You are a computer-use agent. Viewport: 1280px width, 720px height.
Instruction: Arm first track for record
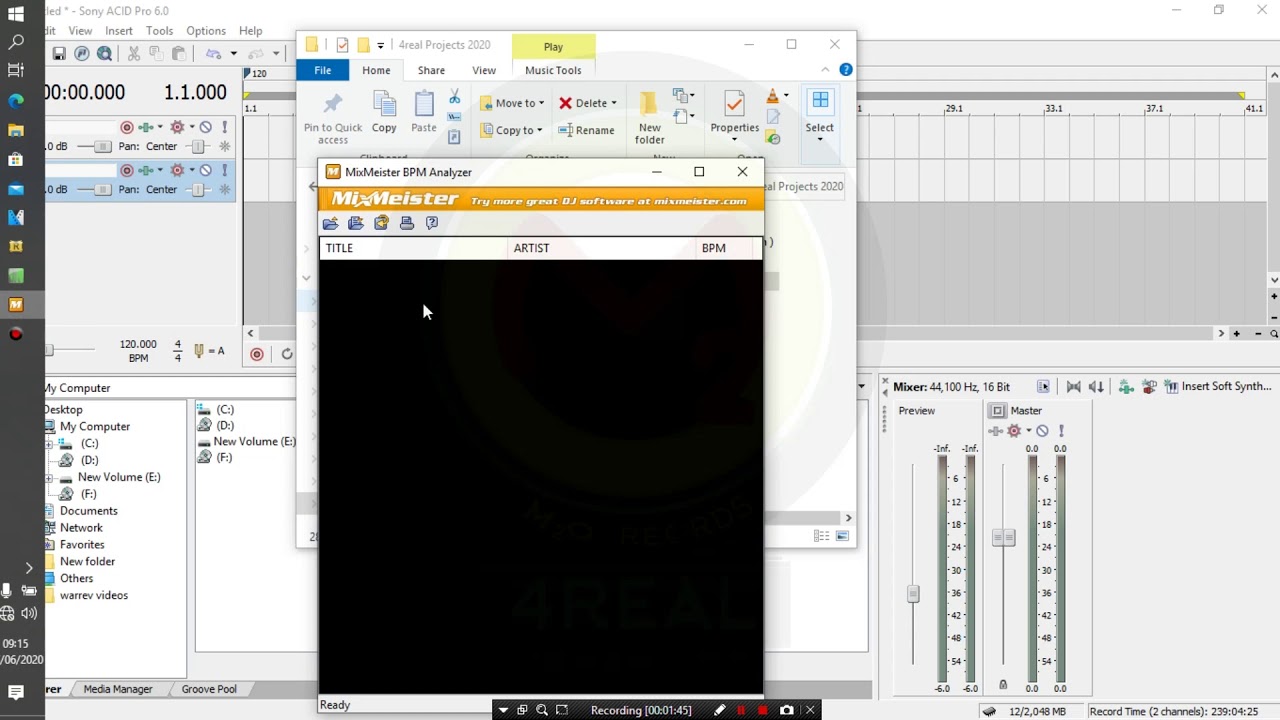click(x=127, y=127)
